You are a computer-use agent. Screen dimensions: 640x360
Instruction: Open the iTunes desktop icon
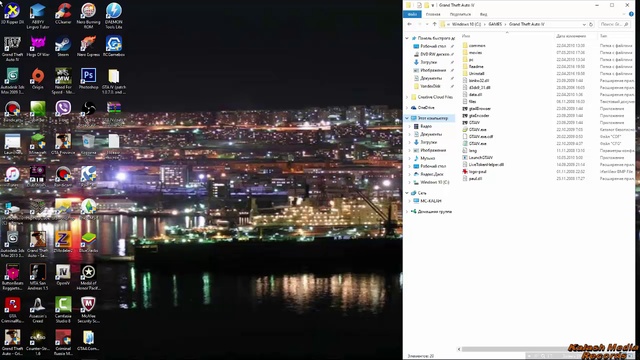(x=12, y=177)
